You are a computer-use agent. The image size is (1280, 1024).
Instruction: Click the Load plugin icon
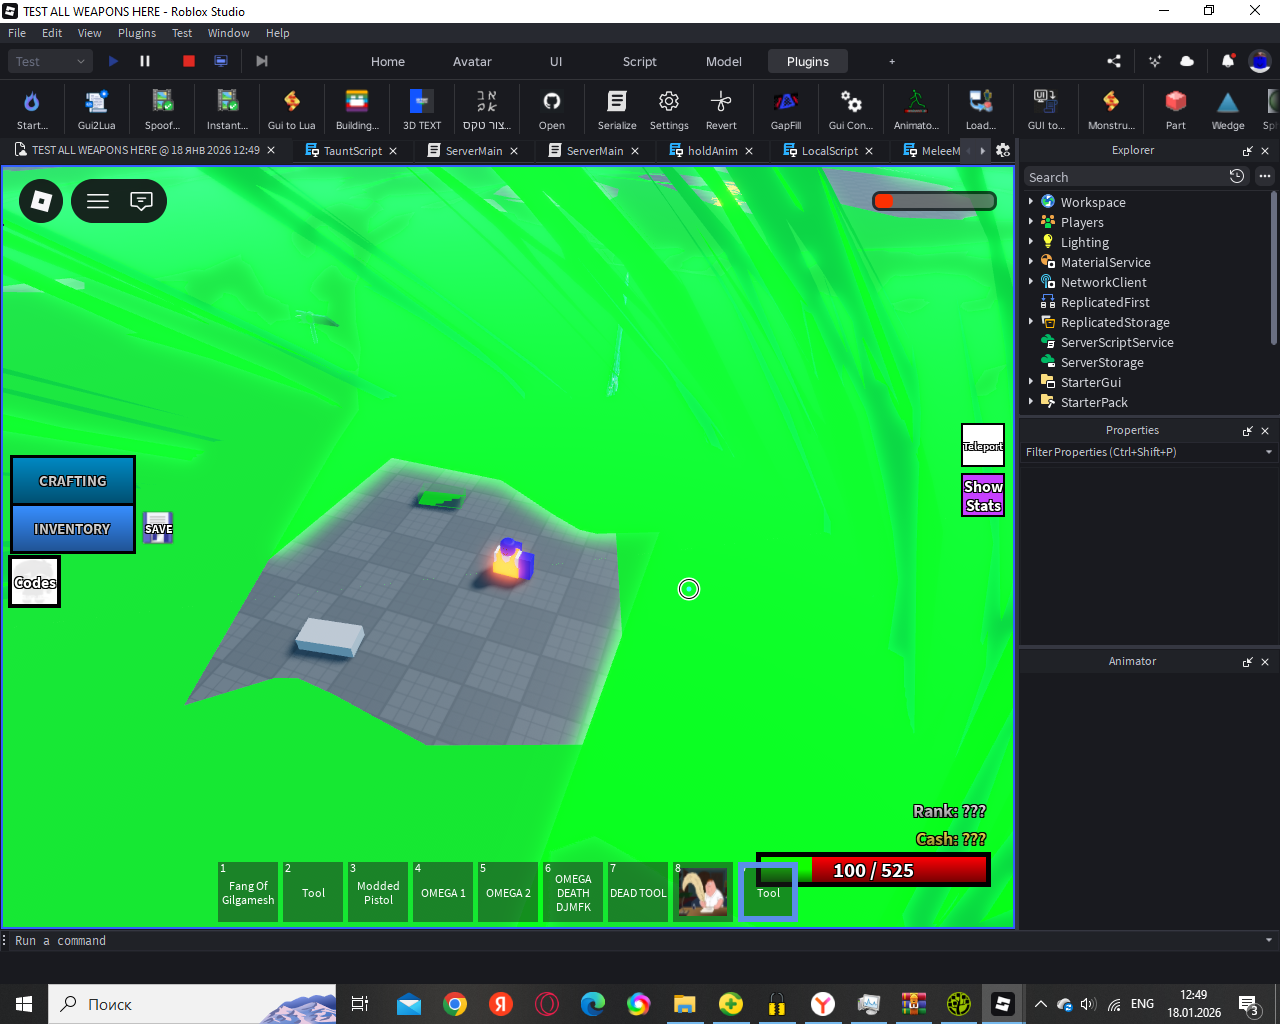[981, 108]
